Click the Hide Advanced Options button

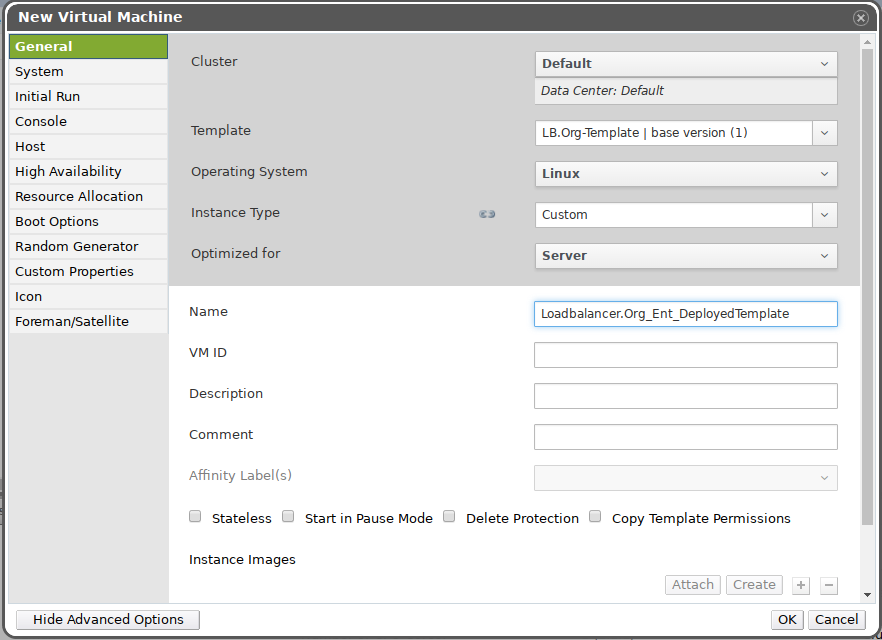pos(108,620)
